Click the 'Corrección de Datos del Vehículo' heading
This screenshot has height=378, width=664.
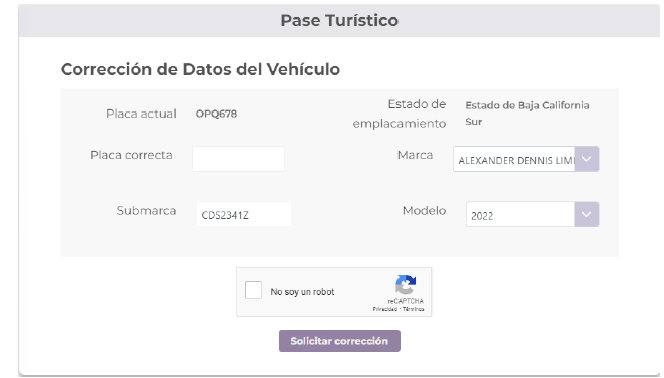pos(200,69)
